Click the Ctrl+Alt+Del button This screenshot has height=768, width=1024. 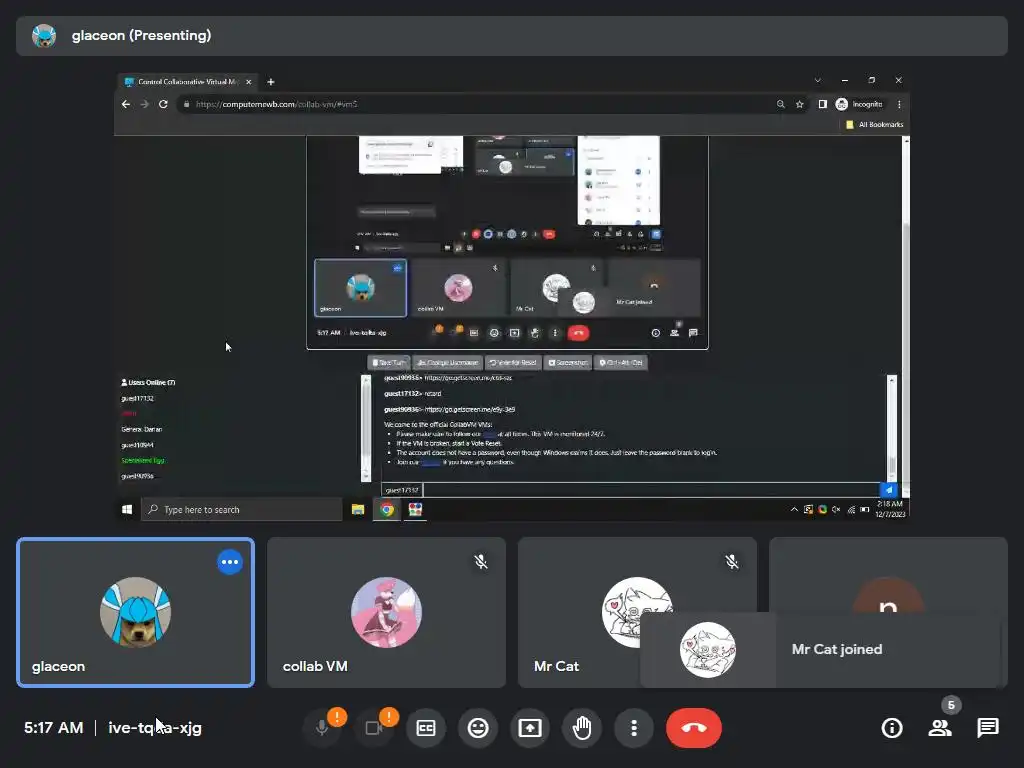pos(620,362)
